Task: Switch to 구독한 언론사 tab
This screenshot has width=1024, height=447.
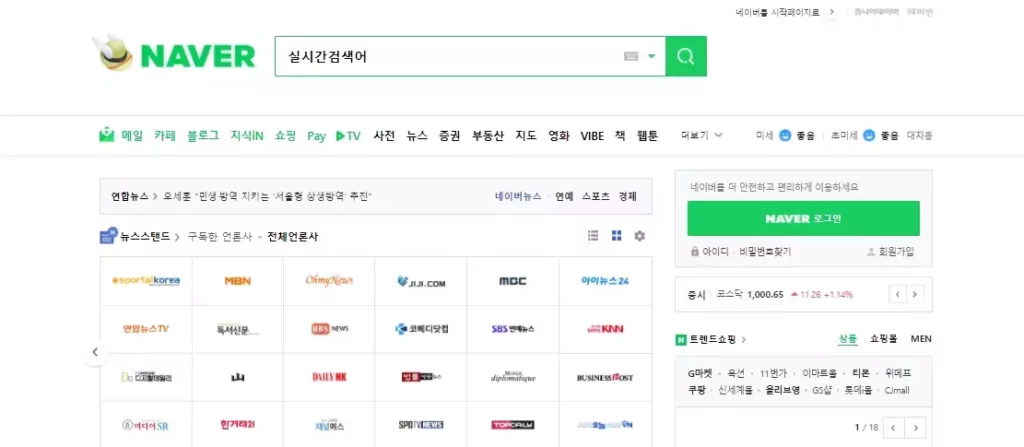Action: [x=219, y=237]
